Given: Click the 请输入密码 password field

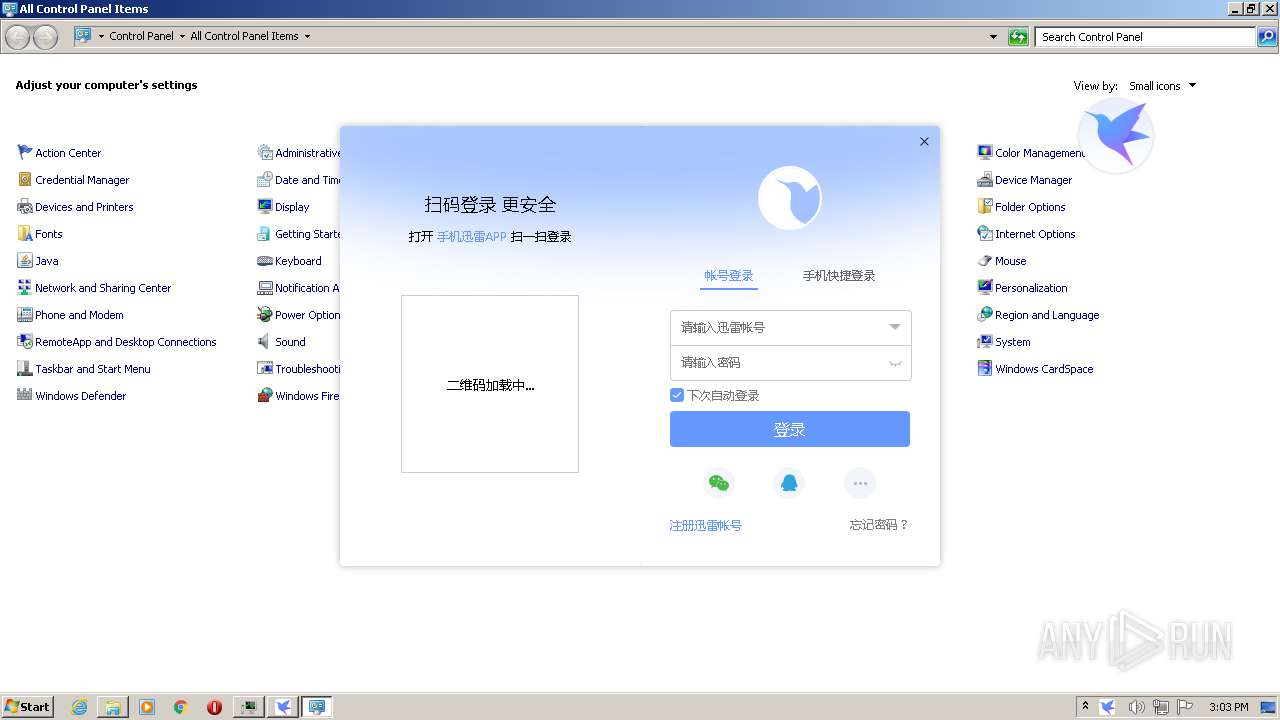Looking at the screenshot, I should click(790, 363).
